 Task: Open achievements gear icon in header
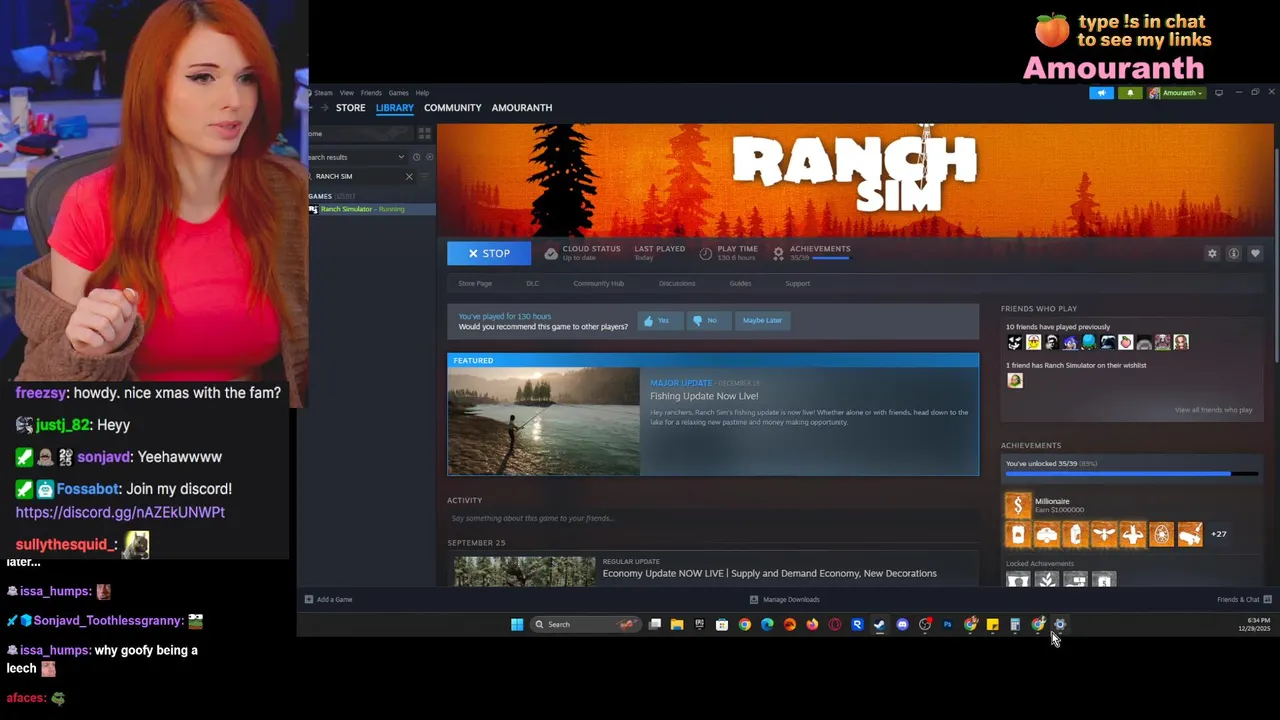tap(778, 253)
